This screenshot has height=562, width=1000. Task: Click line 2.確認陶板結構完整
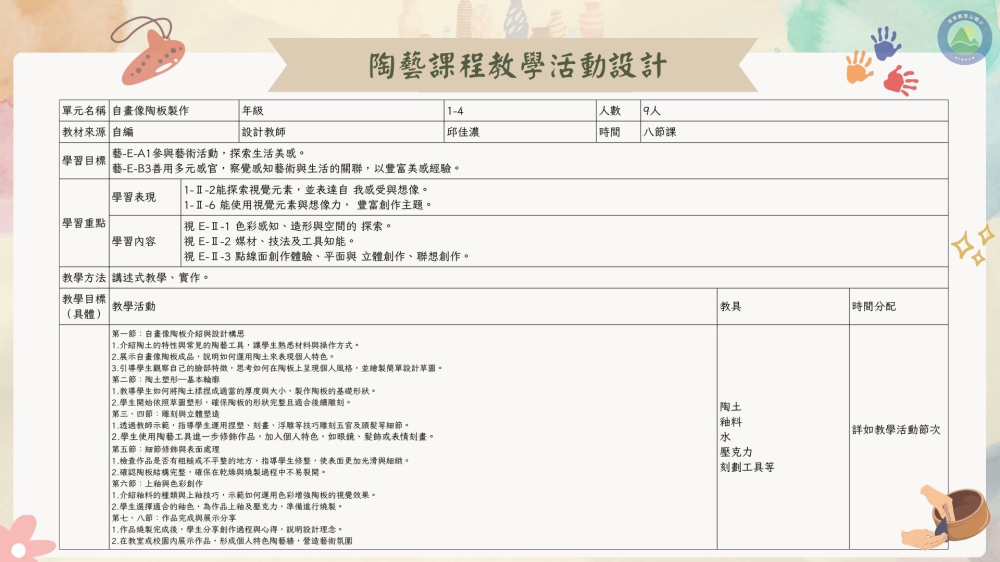pos(219,472)
